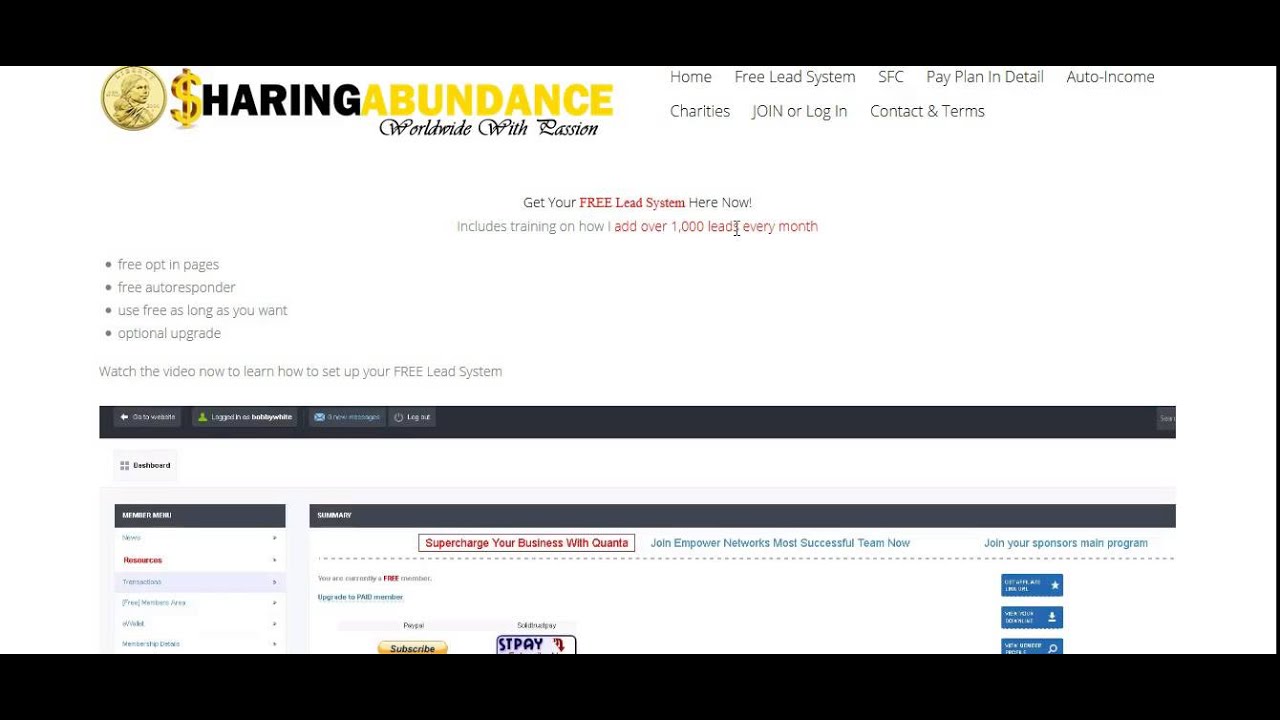Click the Go to website button
This screenshot has width=1280, height=720.
(147, 417)
